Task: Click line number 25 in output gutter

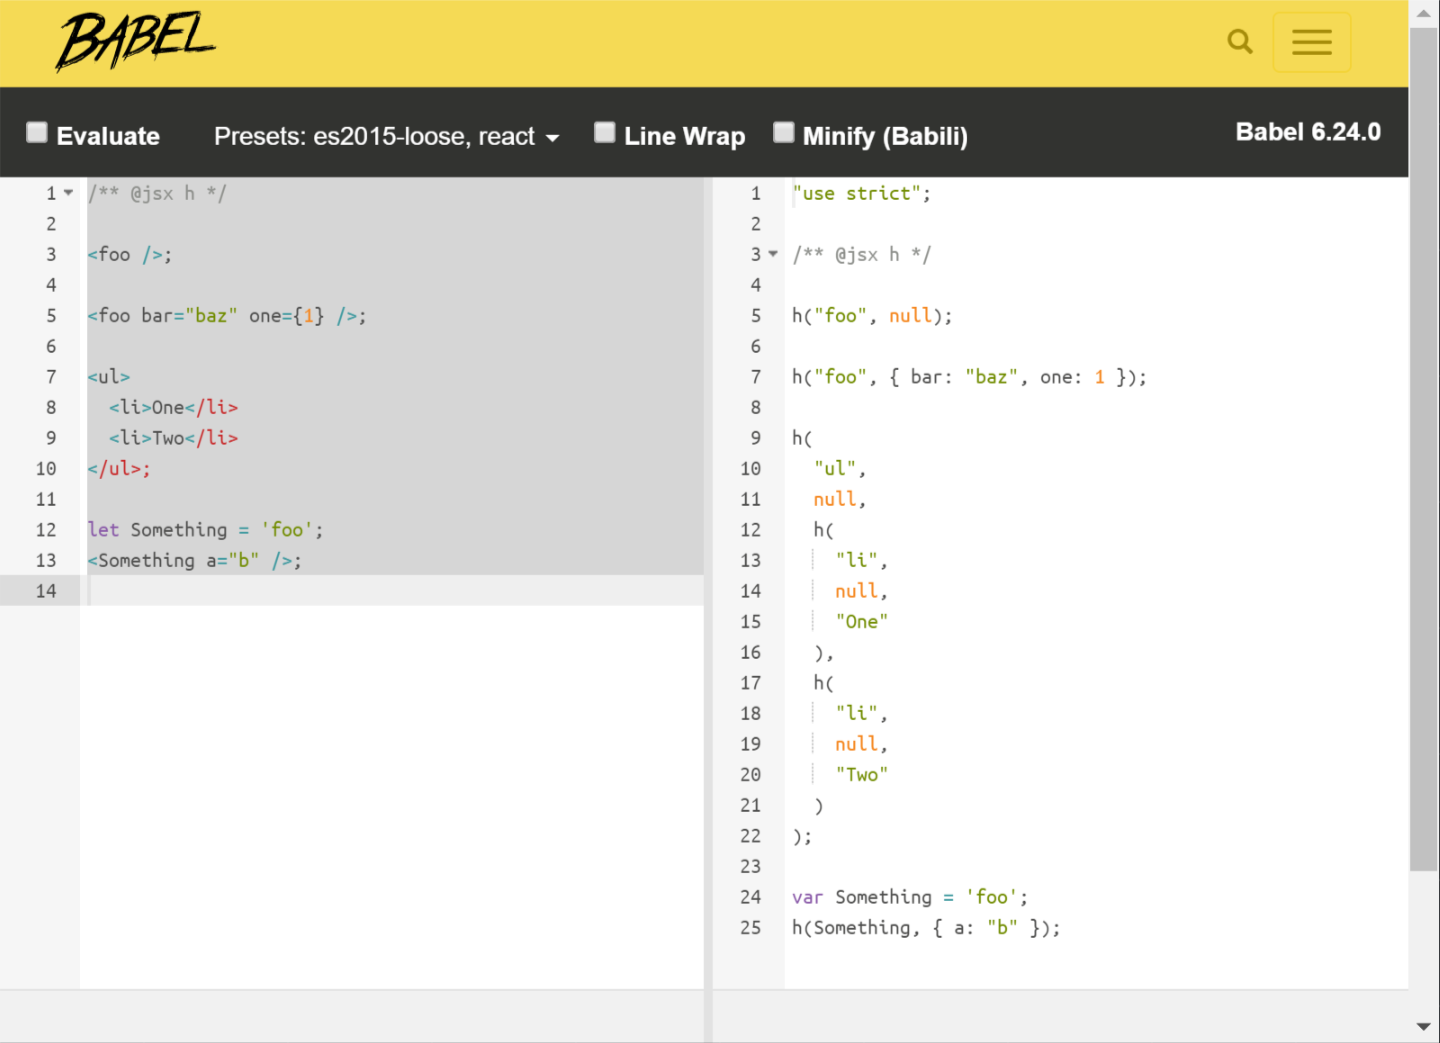Action: [751, 927]
